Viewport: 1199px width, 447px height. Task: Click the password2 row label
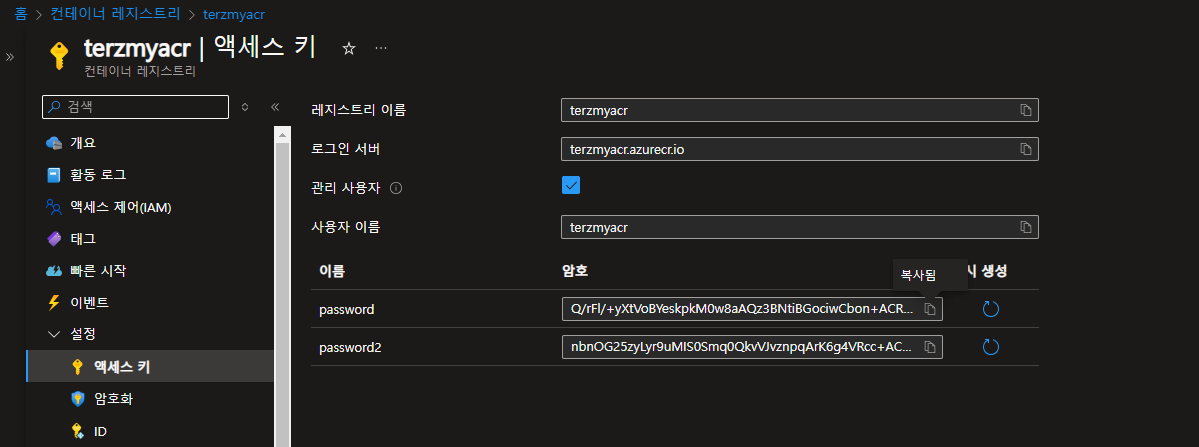point(350,348)
